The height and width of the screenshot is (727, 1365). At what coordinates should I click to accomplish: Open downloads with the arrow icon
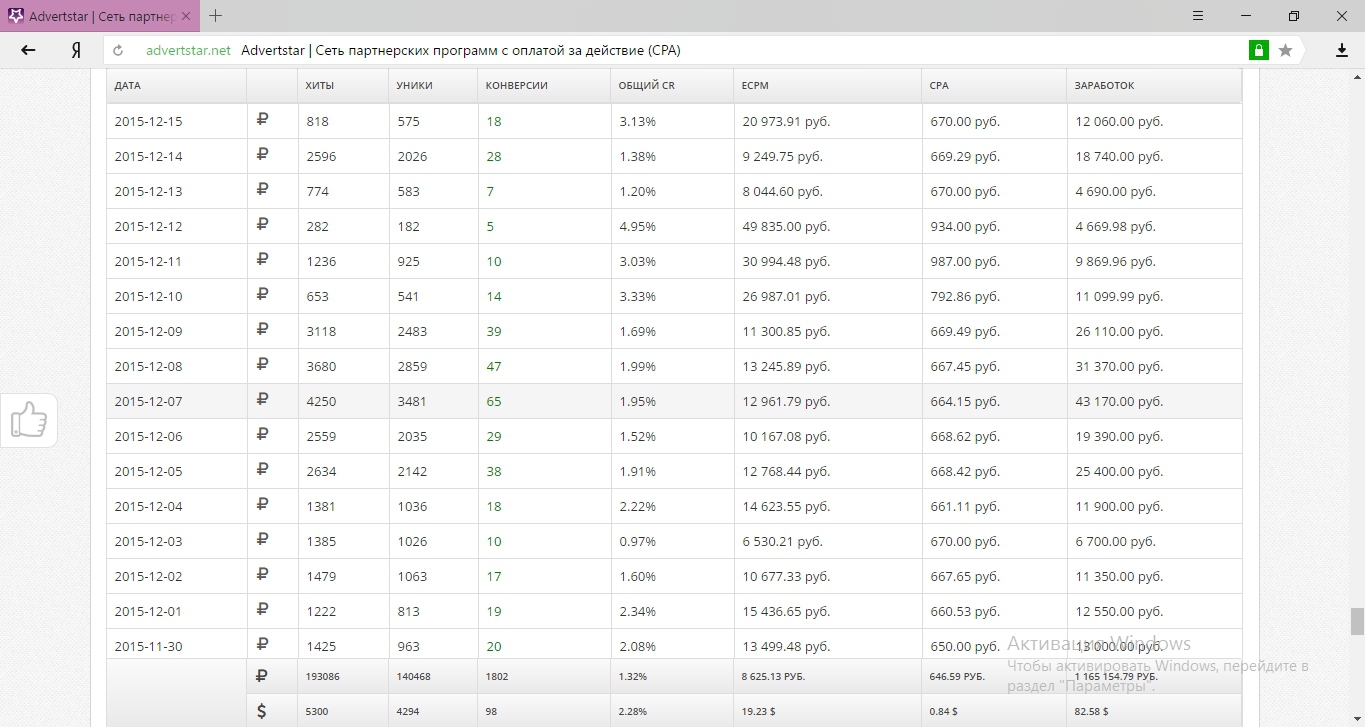click(x=1342, y=50)
